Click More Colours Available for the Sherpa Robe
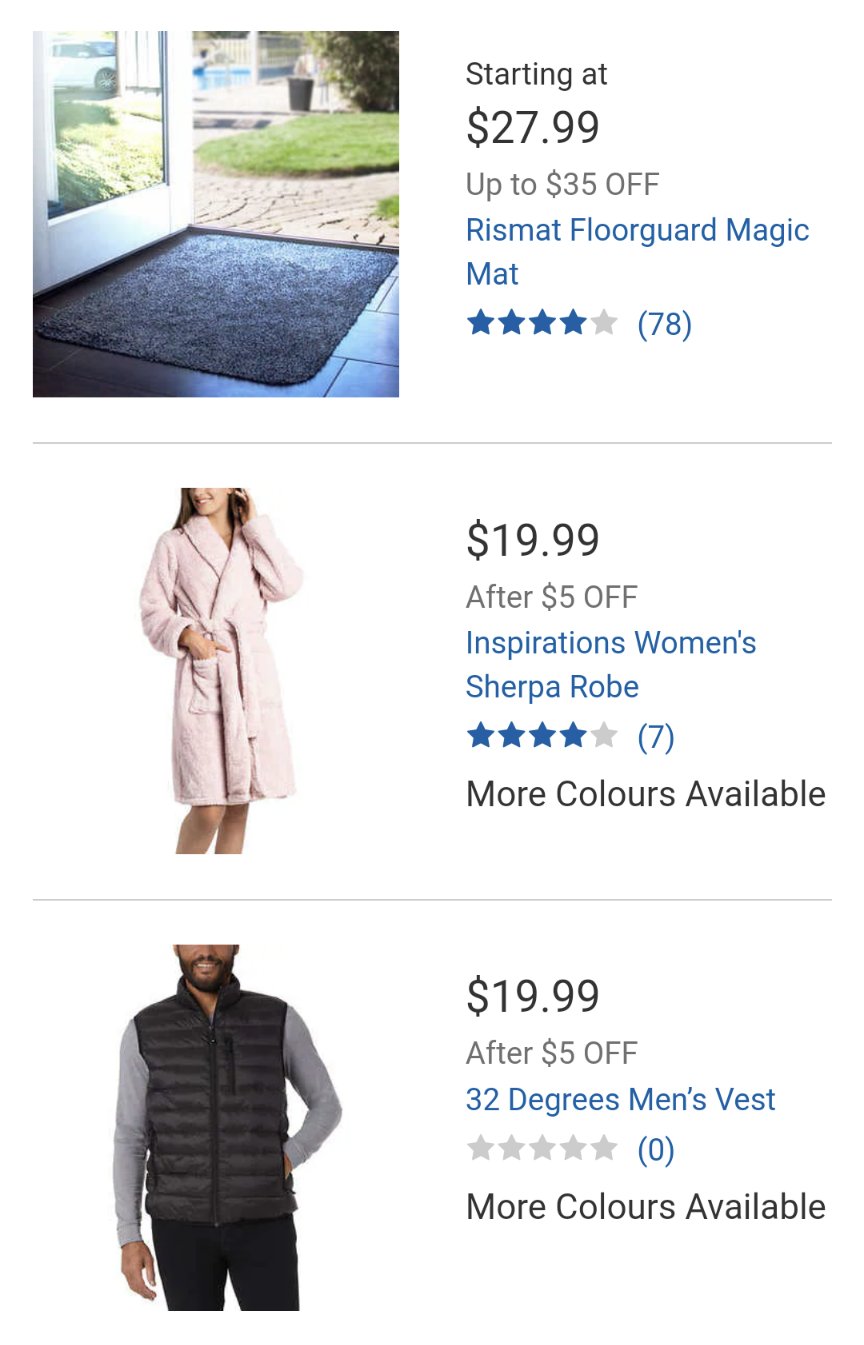The image size is (864, 1345). coord(646,794)
